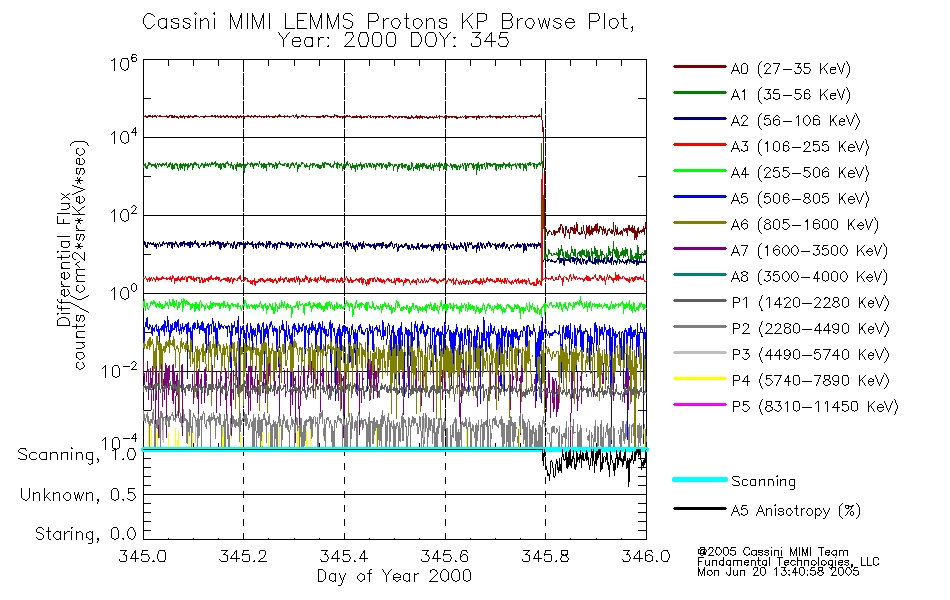Click the A3 (106-255 KeV) red legend line
Screen dimensions: 950x600
tap(699, 145)
